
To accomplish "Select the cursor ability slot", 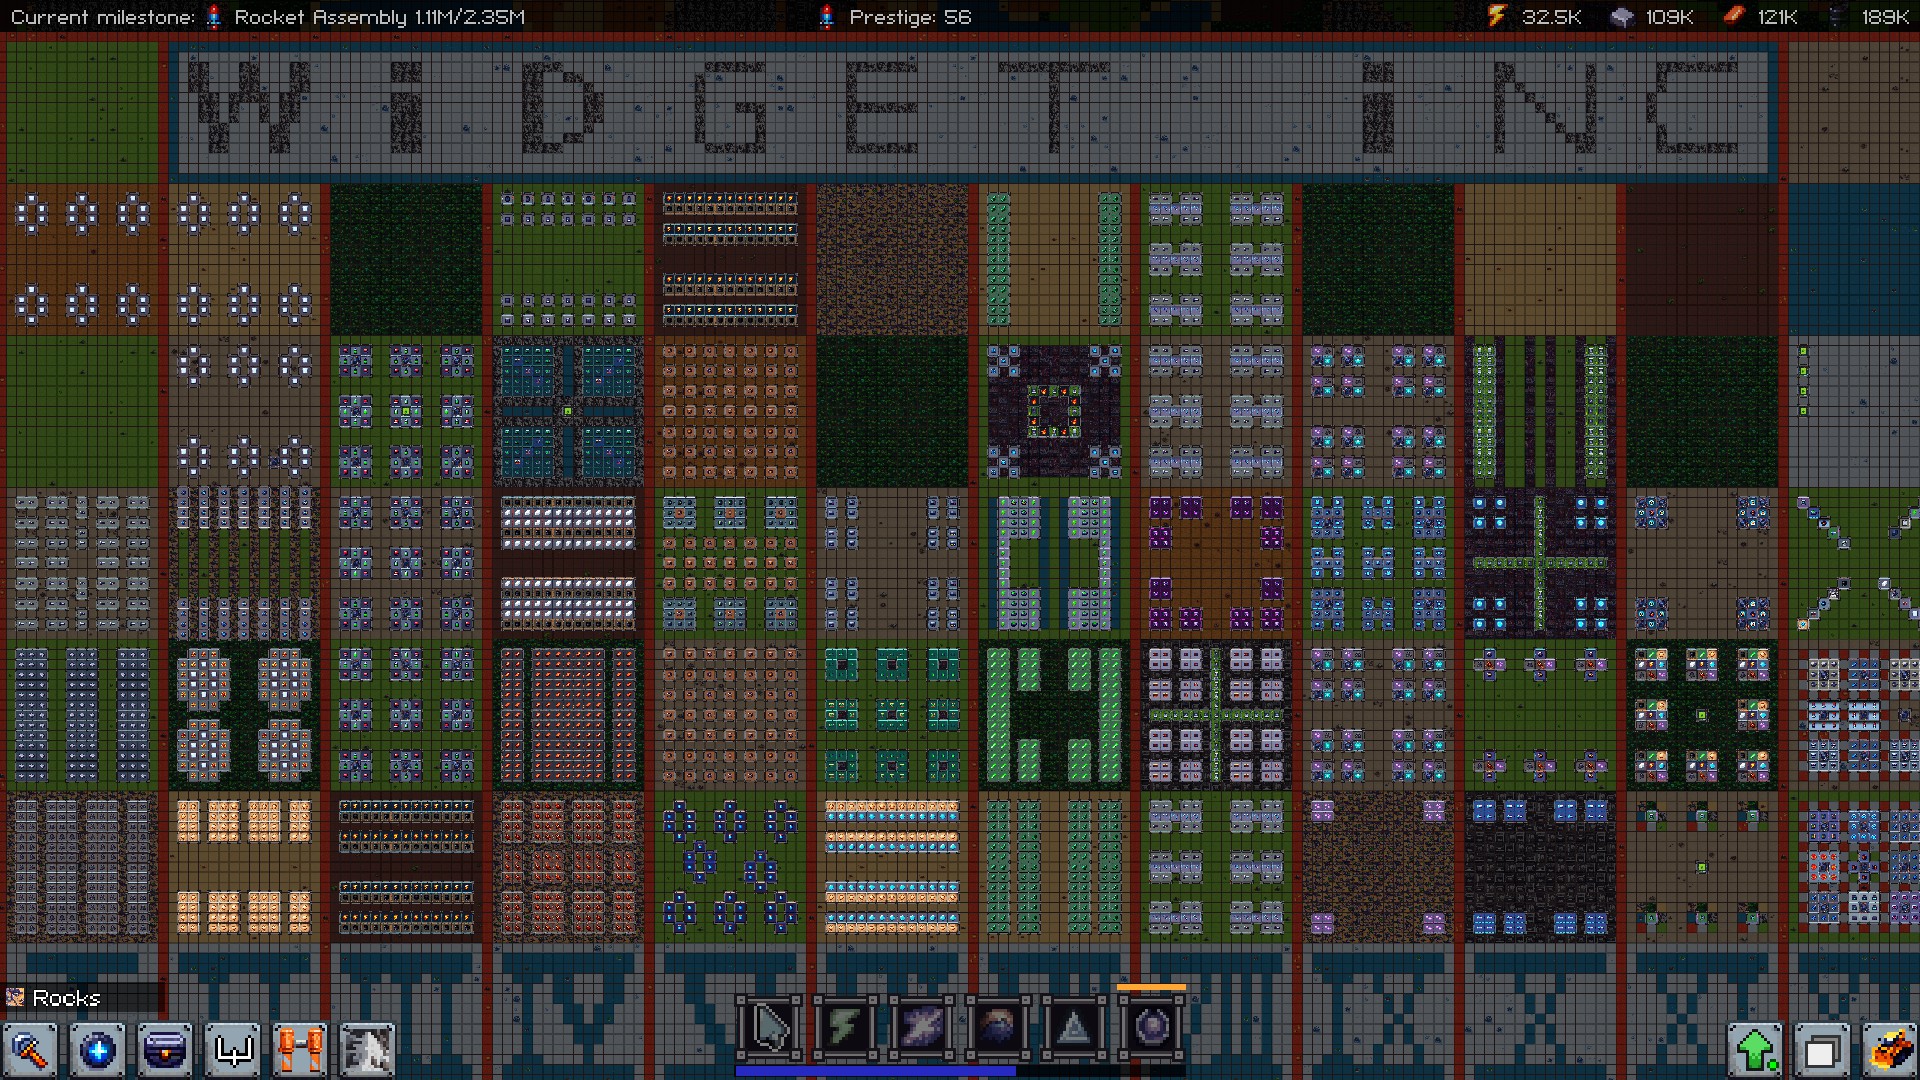I will pos(769,1027).
